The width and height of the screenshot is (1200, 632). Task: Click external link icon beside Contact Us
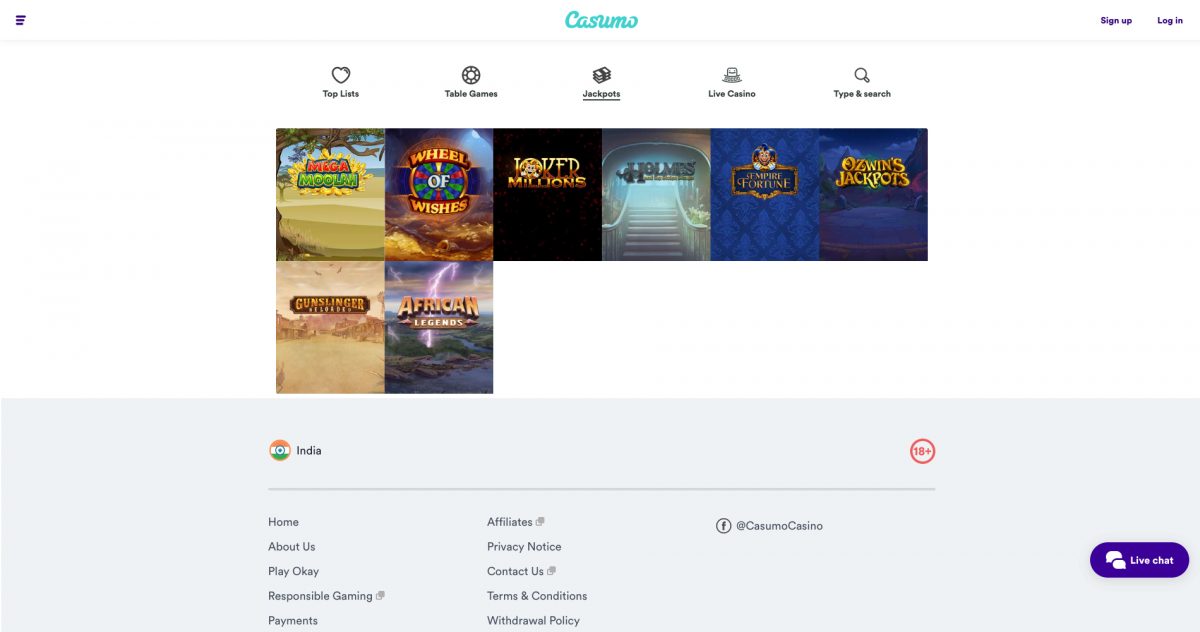coord(552,571)
